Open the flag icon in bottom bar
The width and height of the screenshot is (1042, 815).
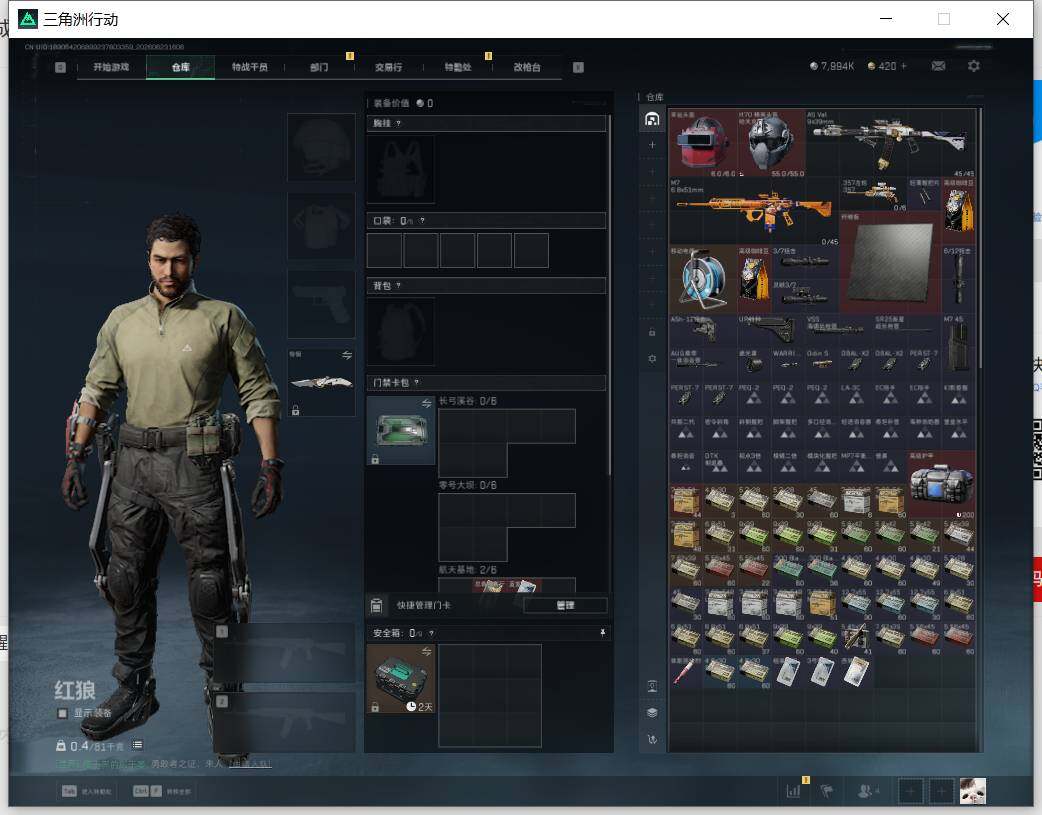(x=827, y=791)
